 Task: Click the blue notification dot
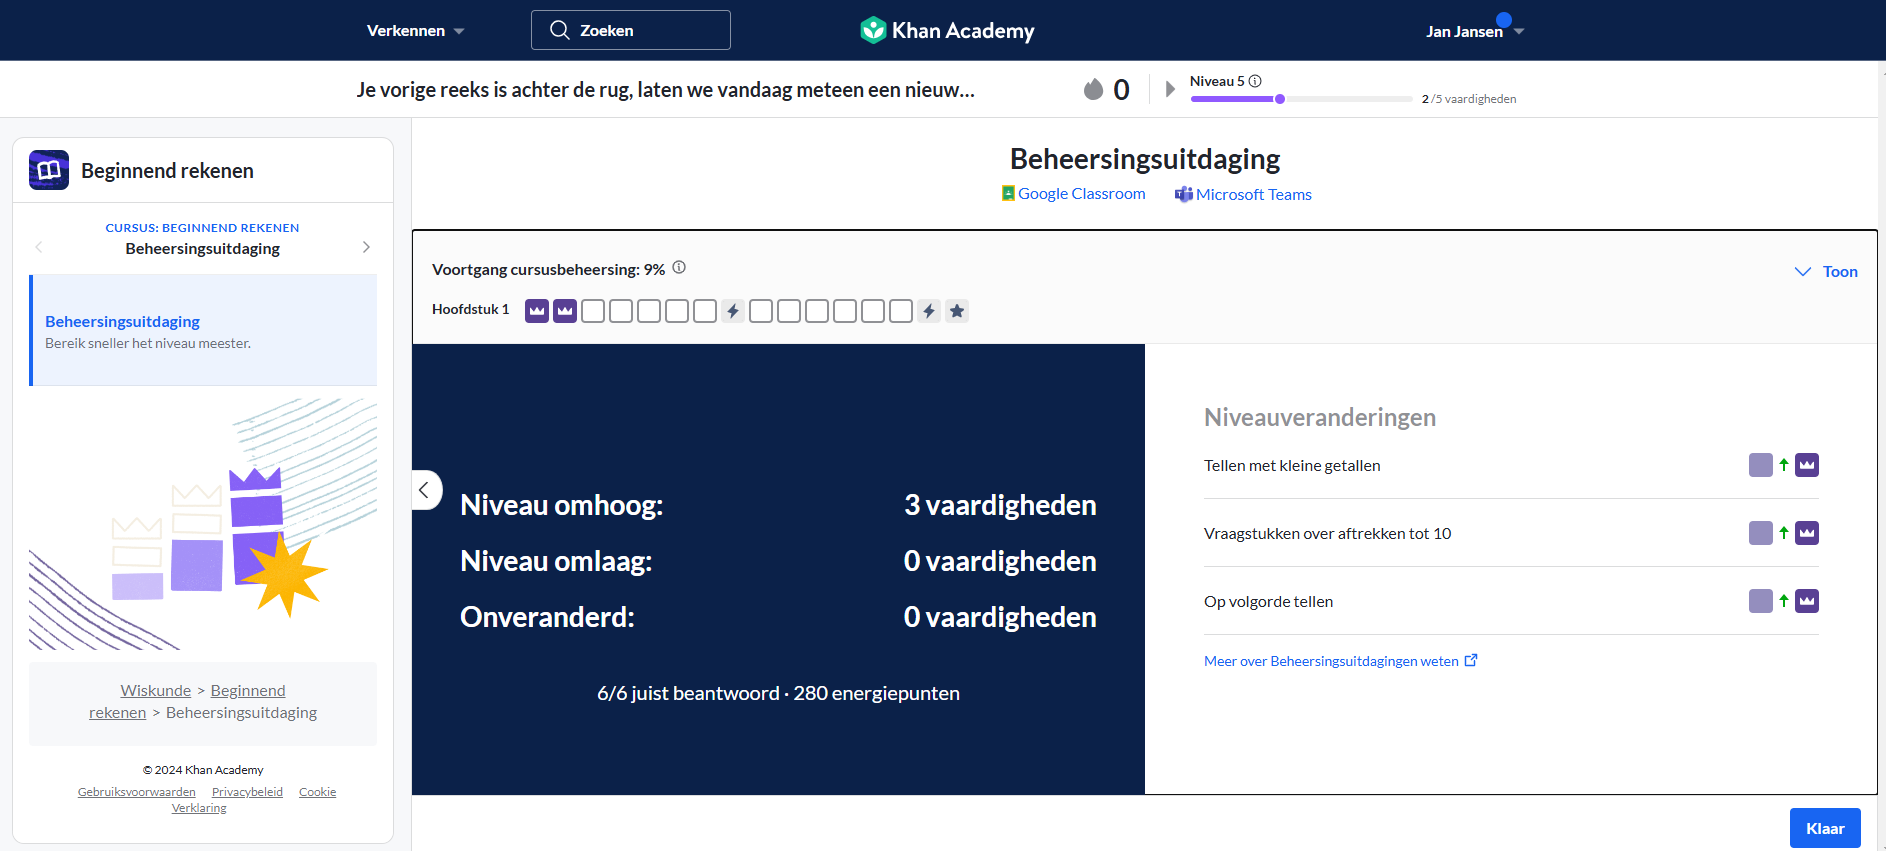pyautogui.click(x=1504, y=19)
